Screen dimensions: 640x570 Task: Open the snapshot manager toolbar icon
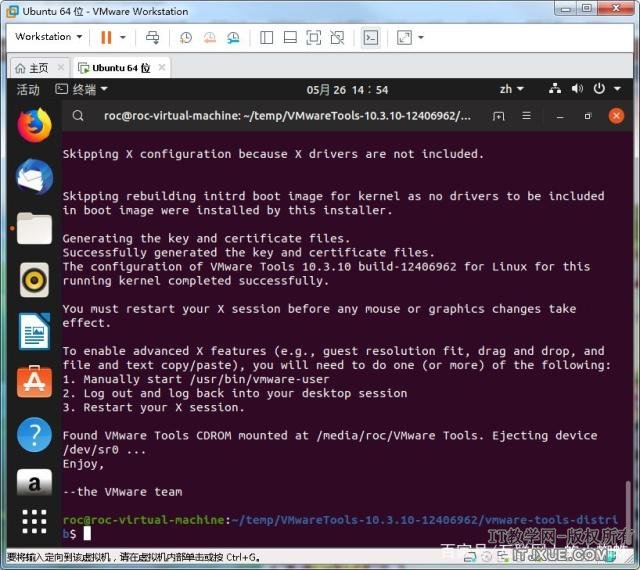pos(233,37)
